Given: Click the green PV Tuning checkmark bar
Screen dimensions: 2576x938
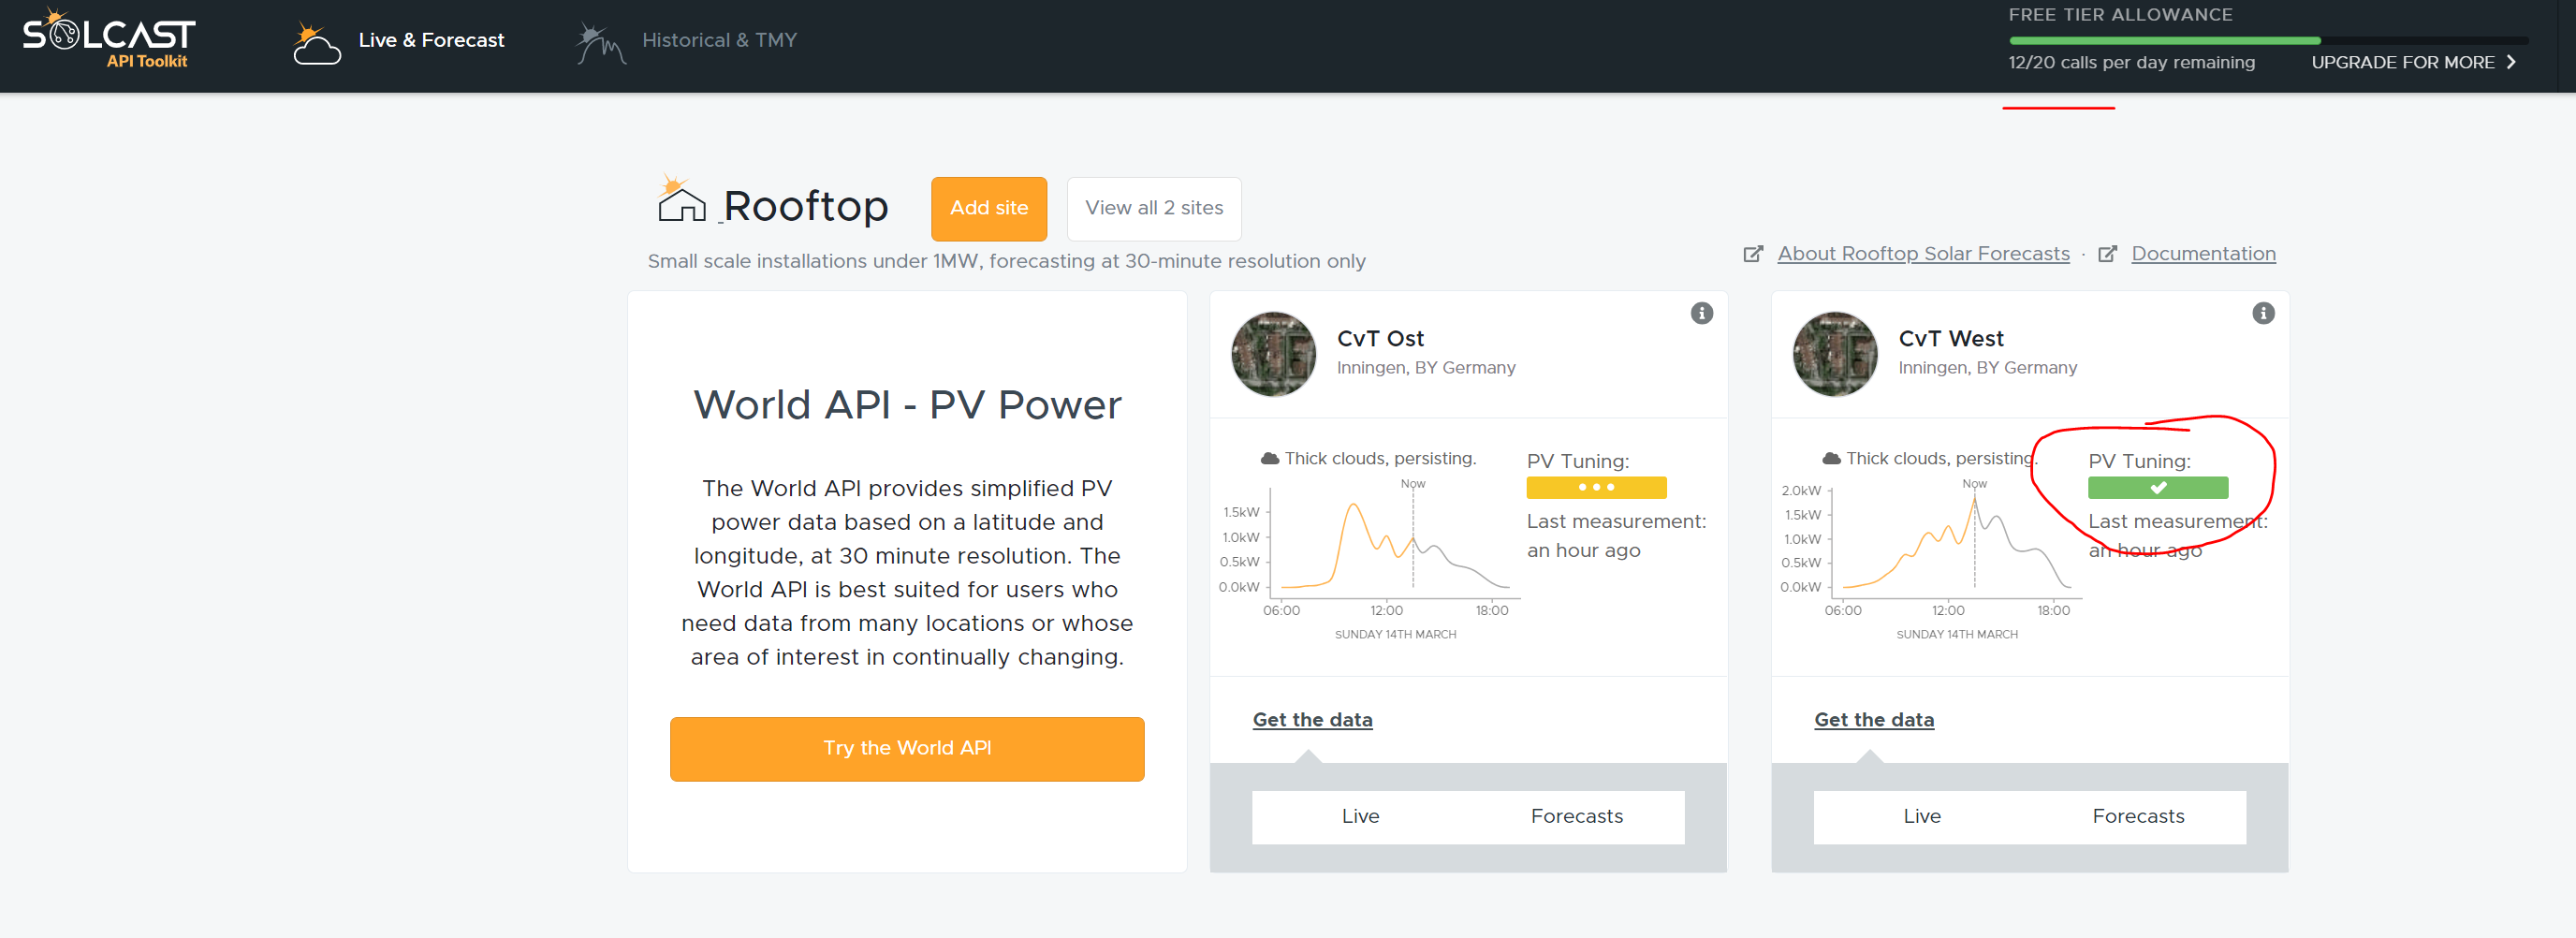Looking at the screenshot, I should 2157,488.
